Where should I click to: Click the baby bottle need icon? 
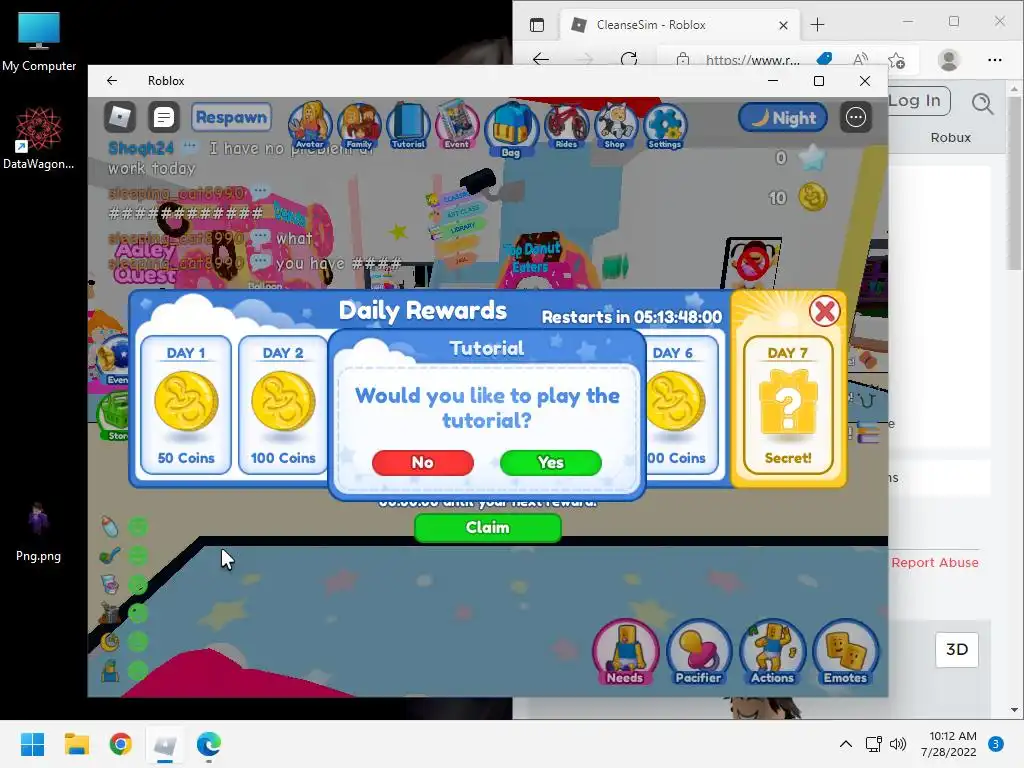pos(110,526)
